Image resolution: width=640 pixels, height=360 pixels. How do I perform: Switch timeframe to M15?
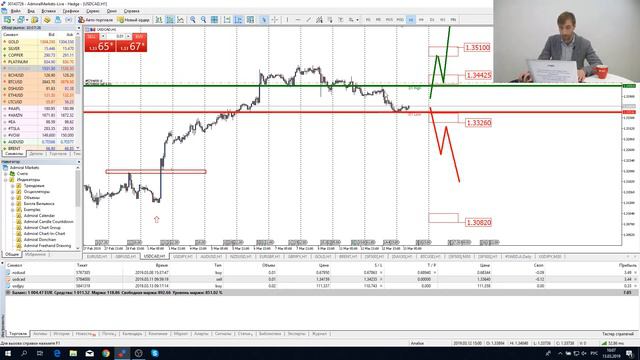(389, 20)
